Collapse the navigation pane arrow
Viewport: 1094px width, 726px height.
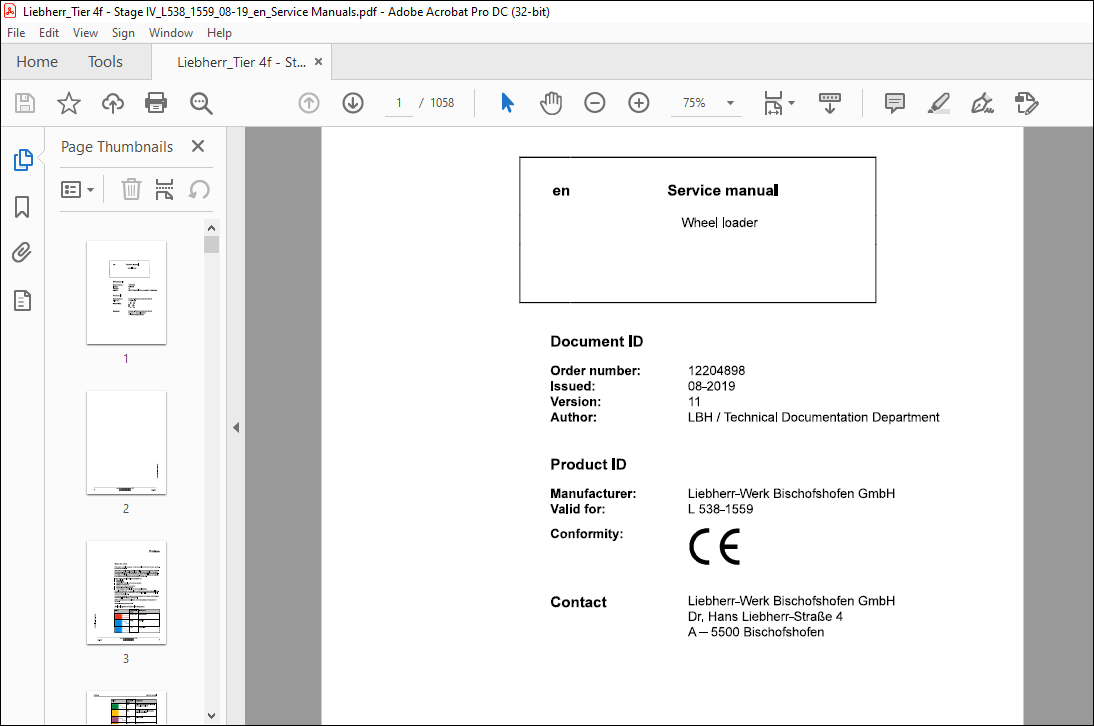point(236,427)
